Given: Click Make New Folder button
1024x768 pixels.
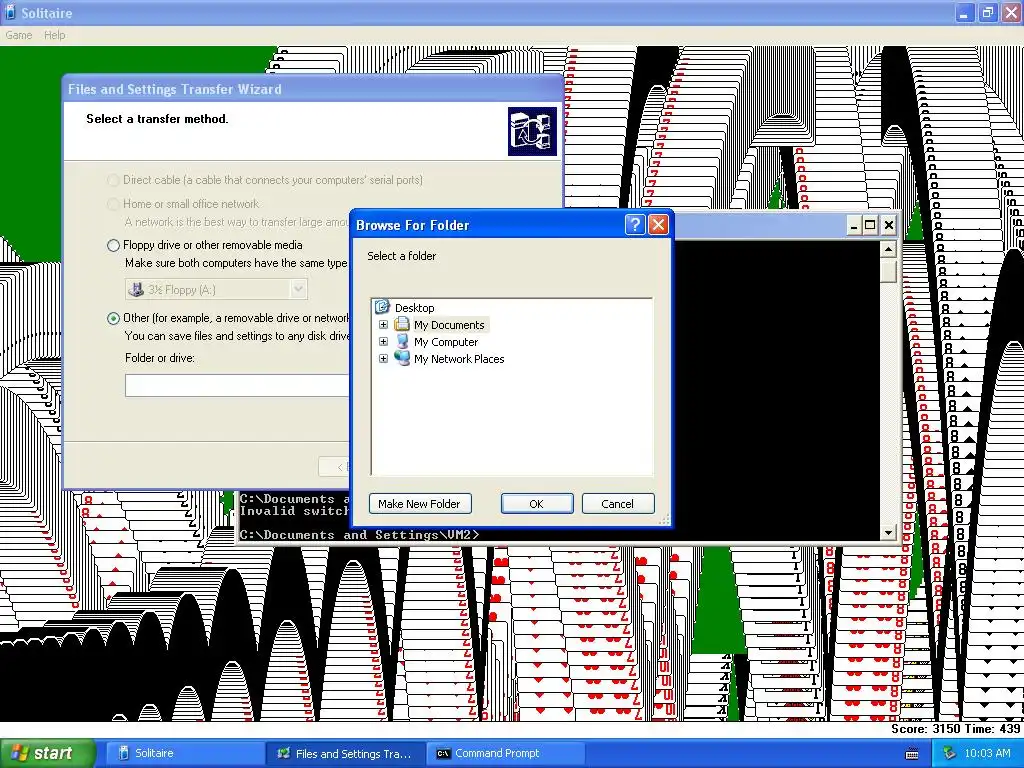Looking at the screenshot, I should 420,504.
